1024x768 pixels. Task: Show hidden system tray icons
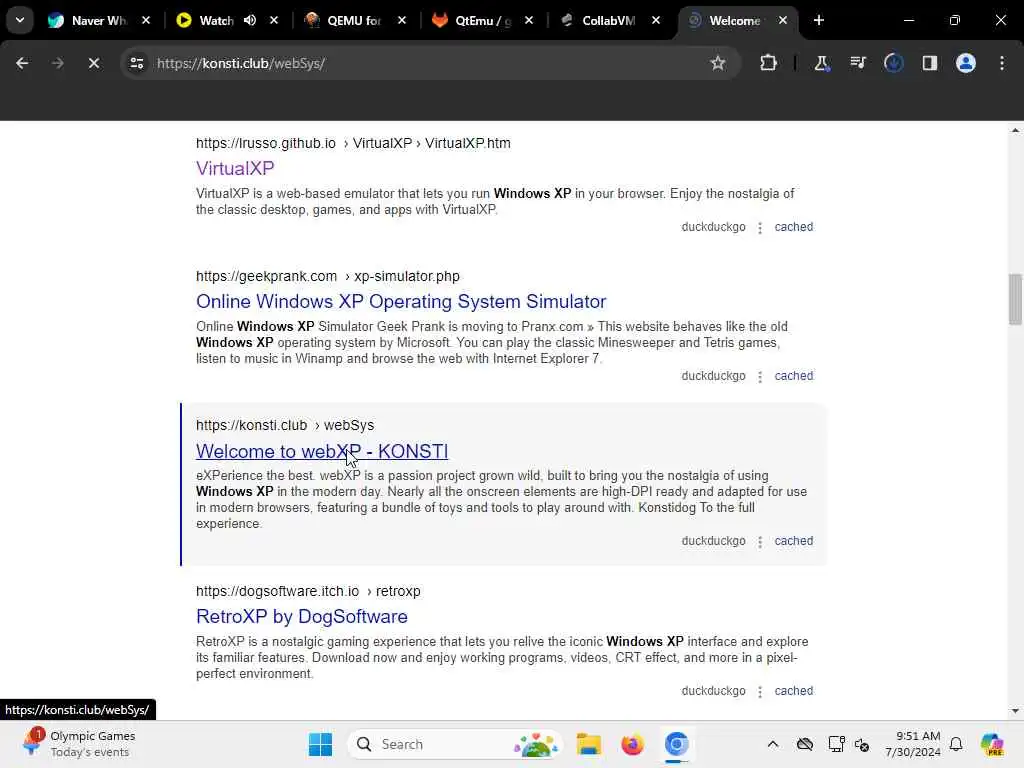coord(773,744)
